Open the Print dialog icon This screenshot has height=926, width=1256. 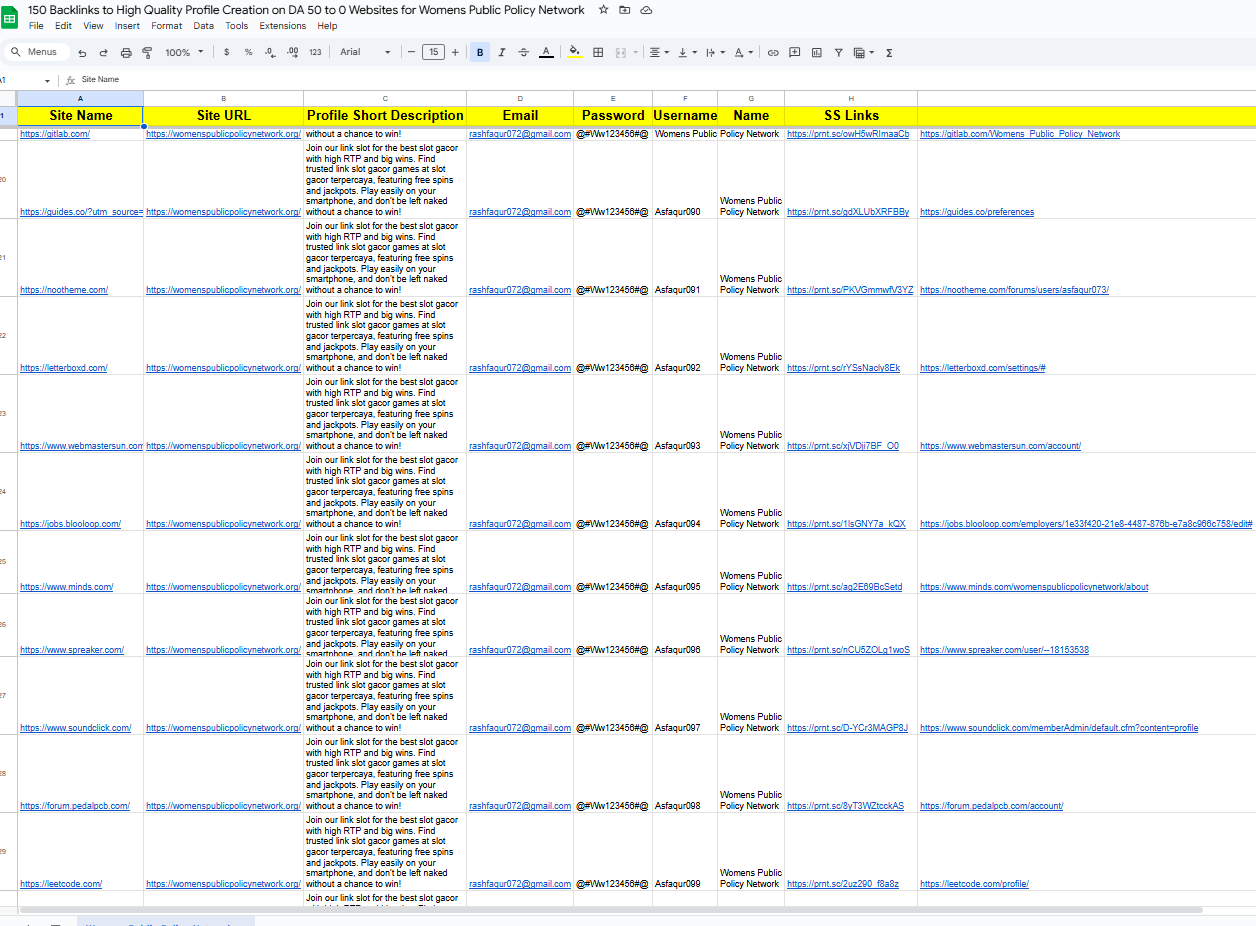click(x=125, y=52)
